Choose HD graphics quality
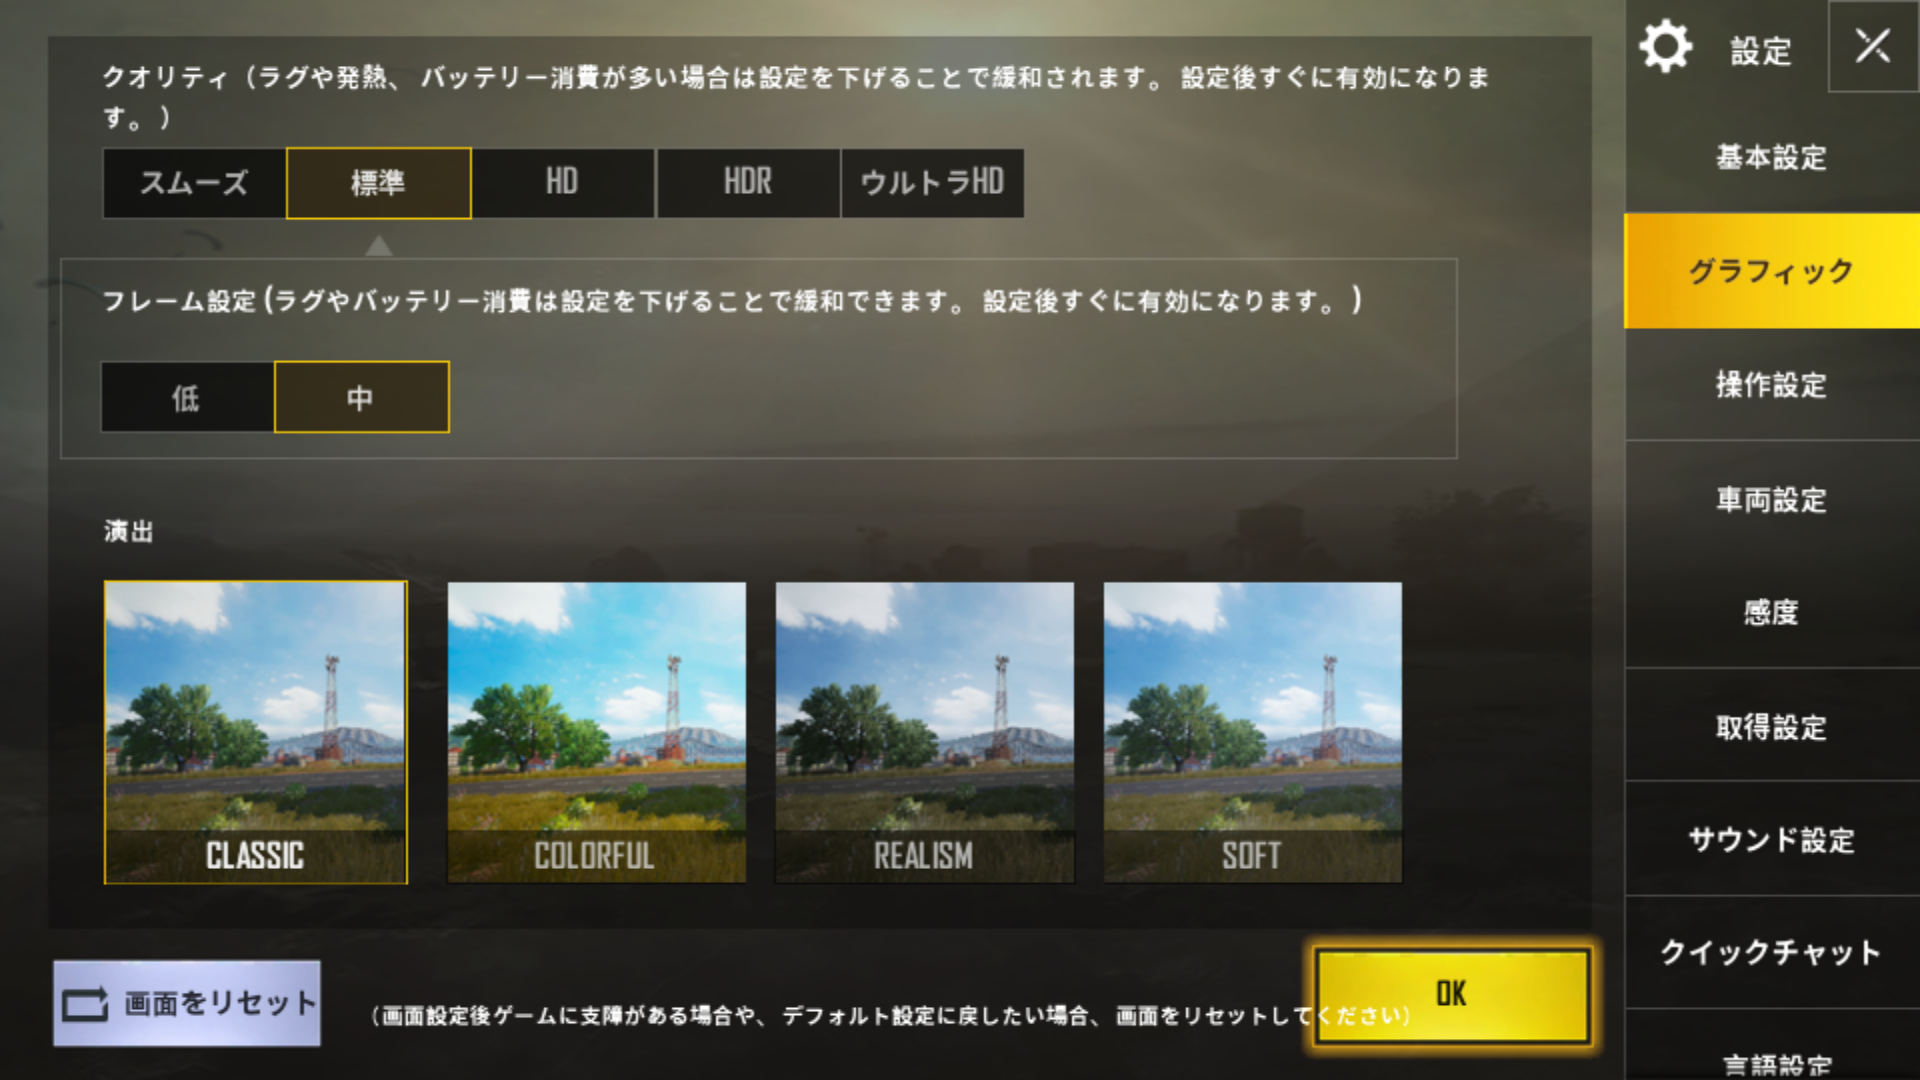Image resolution: width=1920 pixels, height=1080 pixels. click(x=563, y=183)
